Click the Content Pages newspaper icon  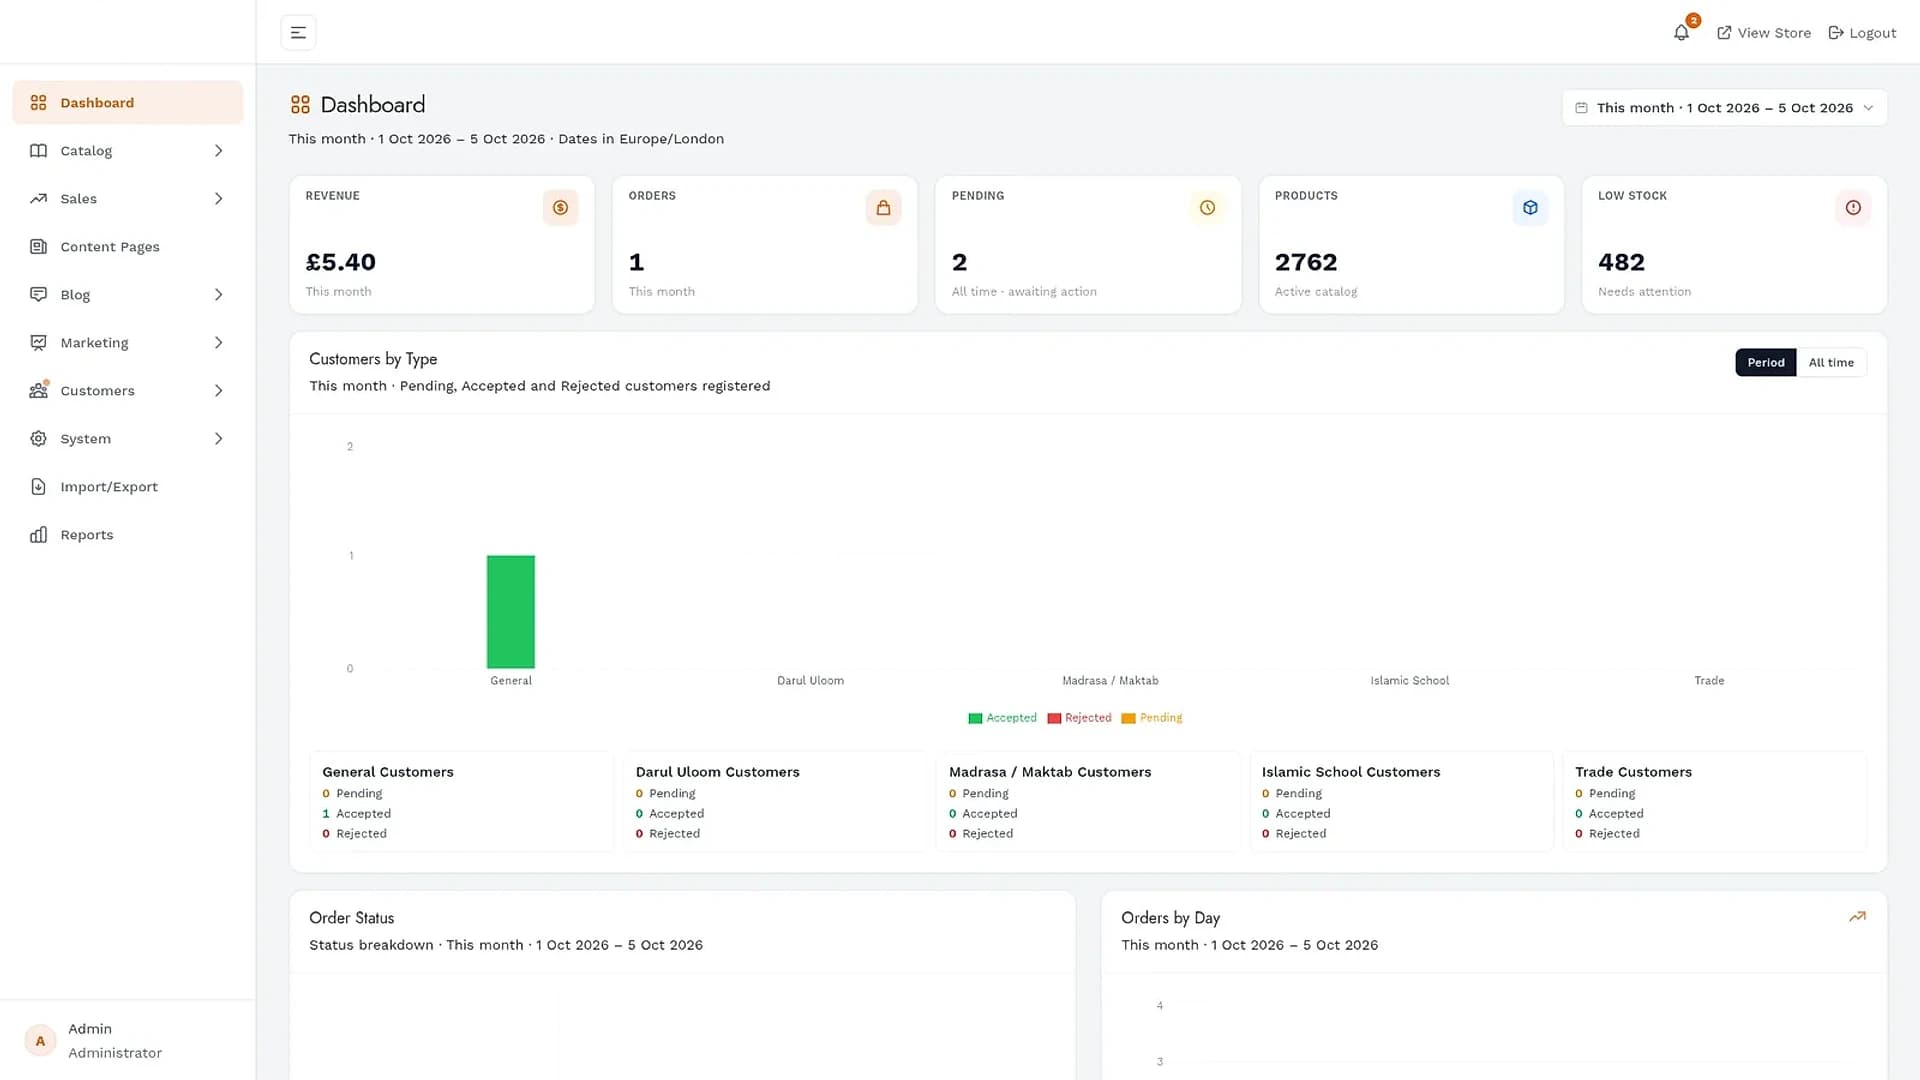(38, 247)
